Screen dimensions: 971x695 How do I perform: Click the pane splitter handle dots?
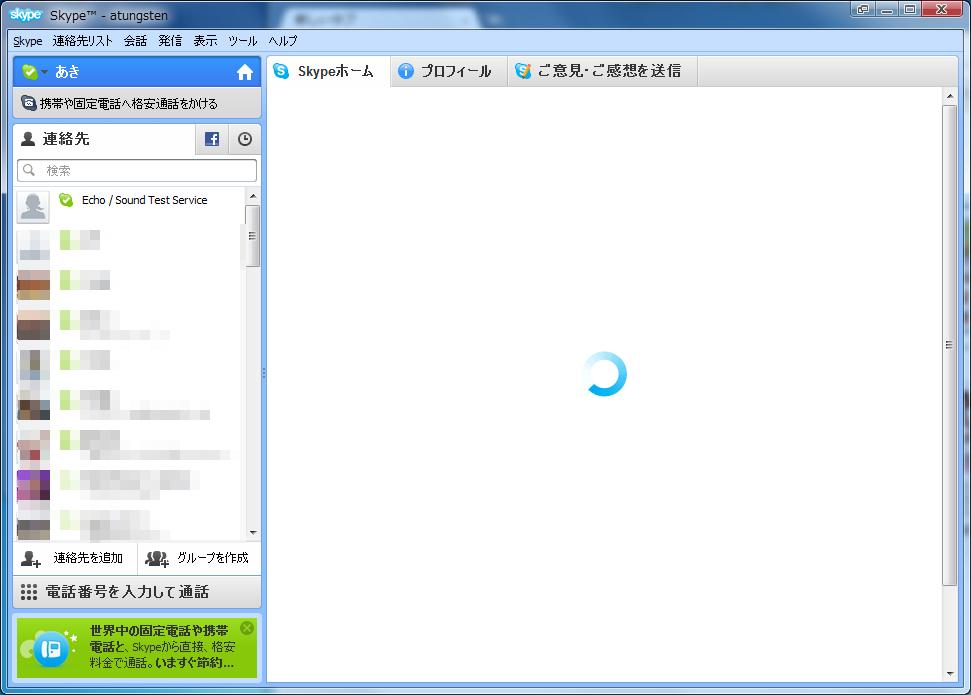tap(264, 373)
